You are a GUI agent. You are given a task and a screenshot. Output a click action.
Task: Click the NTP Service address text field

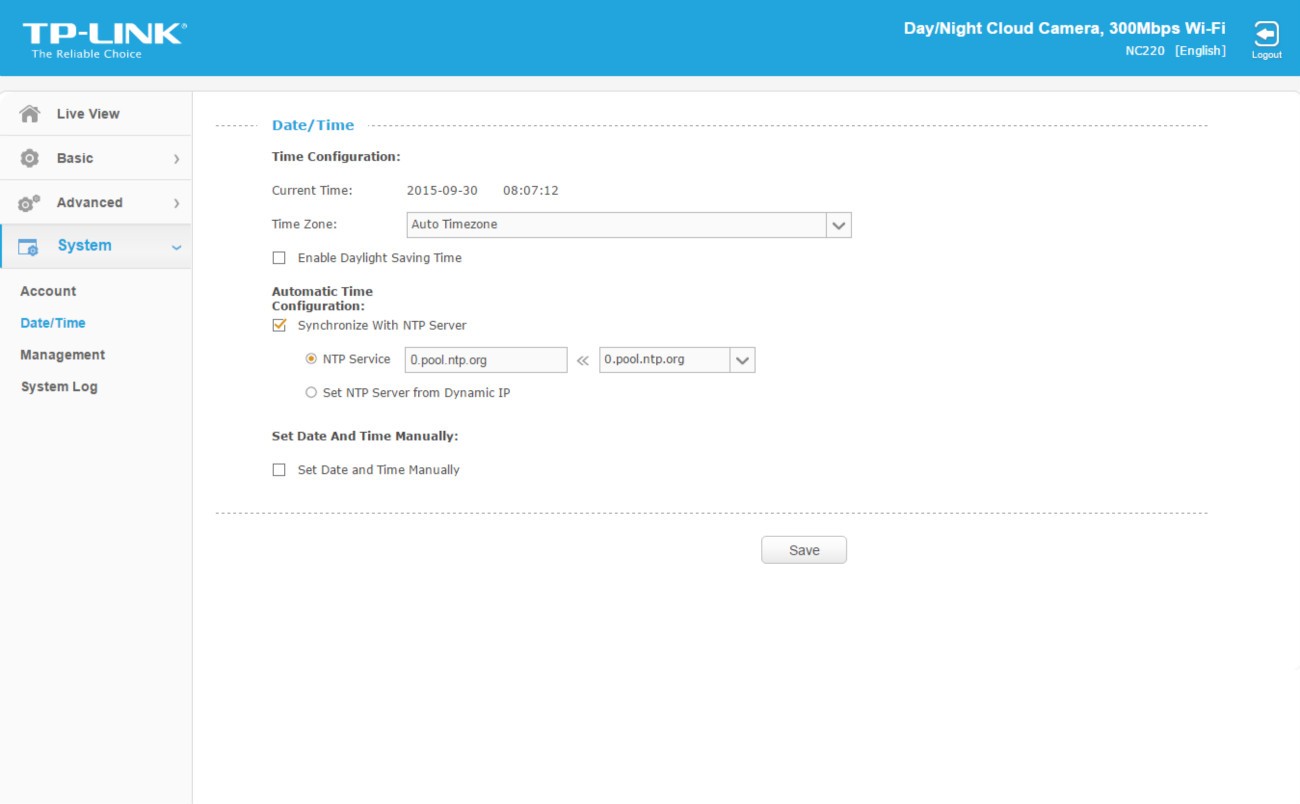[x=485, y=360]
